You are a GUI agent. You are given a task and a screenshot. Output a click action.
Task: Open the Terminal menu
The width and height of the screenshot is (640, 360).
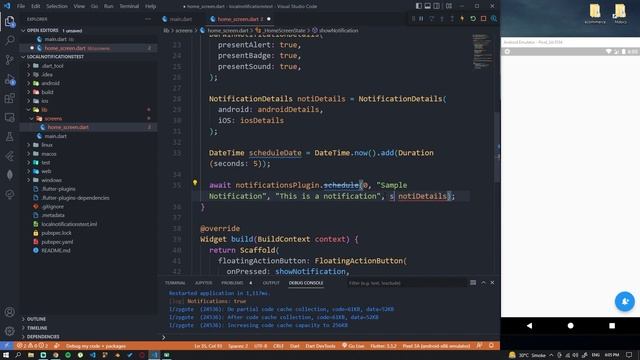[129, 6]
